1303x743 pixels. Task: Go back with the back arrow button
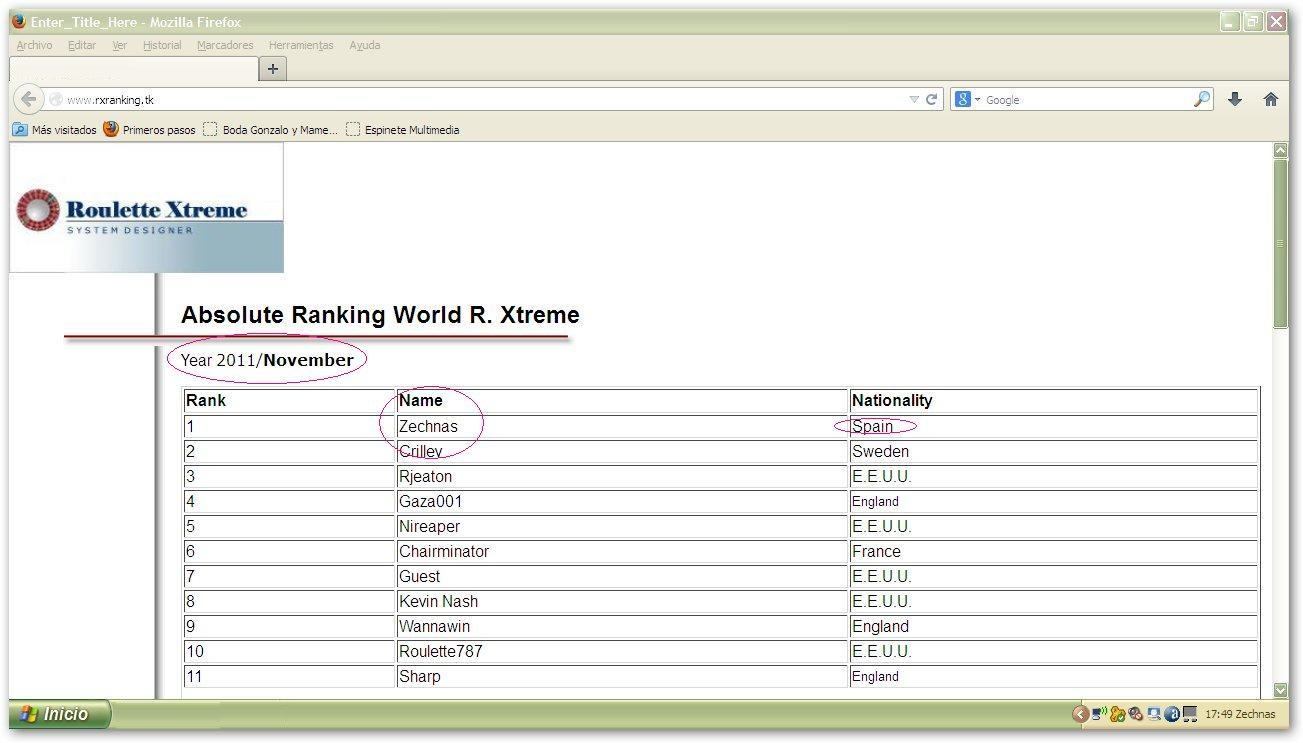[29, 99]
